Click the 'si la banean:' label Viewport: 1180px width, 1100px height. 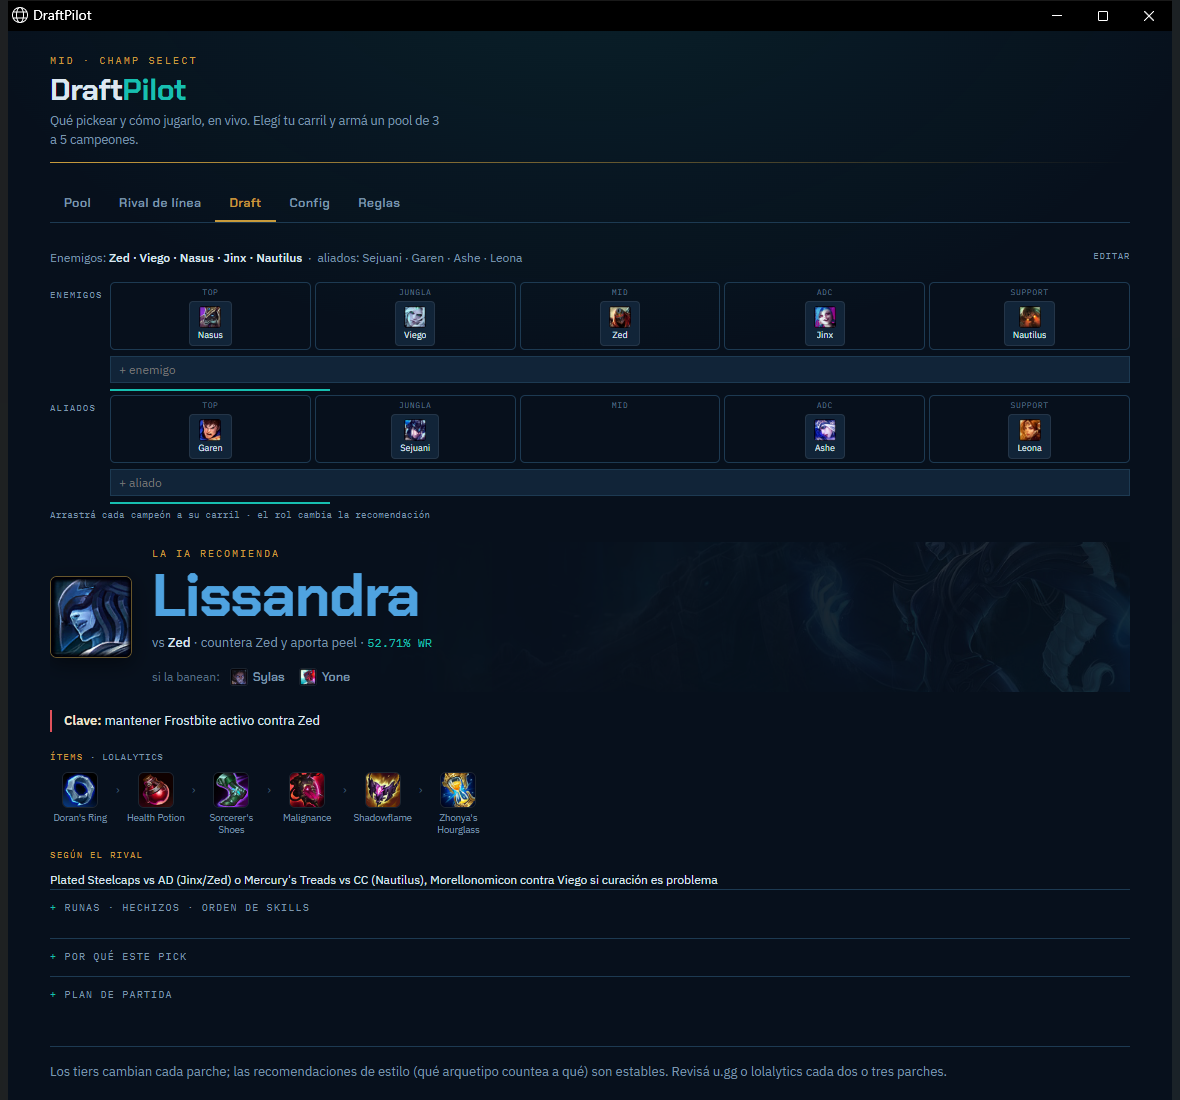click(x=186, y=677)
